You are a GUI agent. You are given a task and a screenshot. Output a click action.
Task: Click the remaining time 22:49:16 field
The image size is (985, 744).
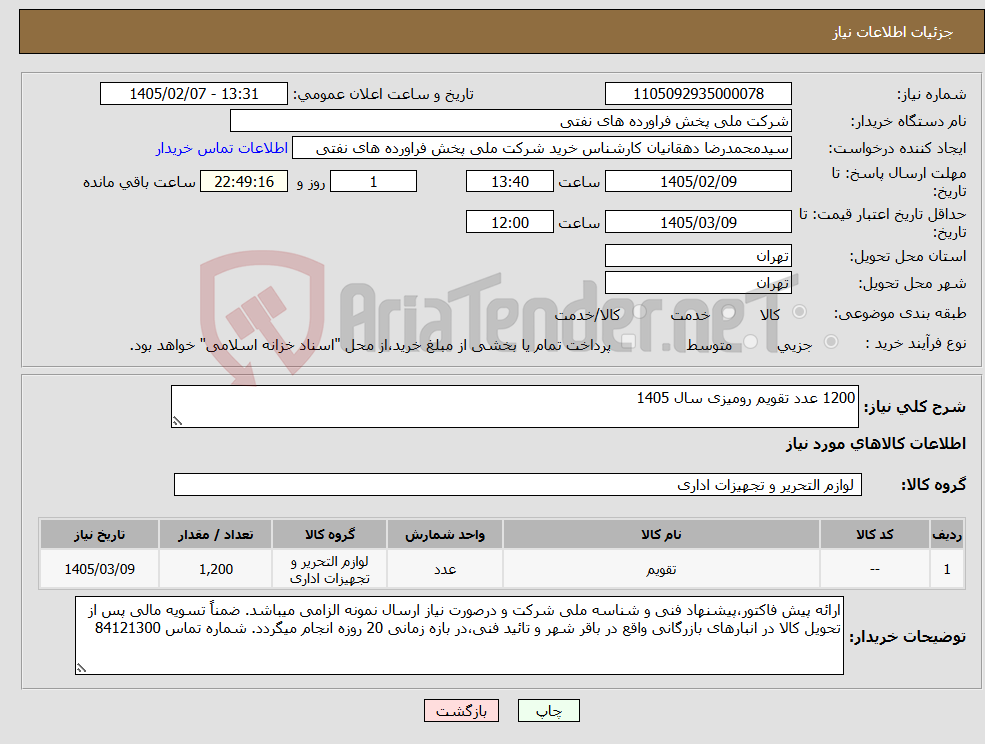point(244,182)
